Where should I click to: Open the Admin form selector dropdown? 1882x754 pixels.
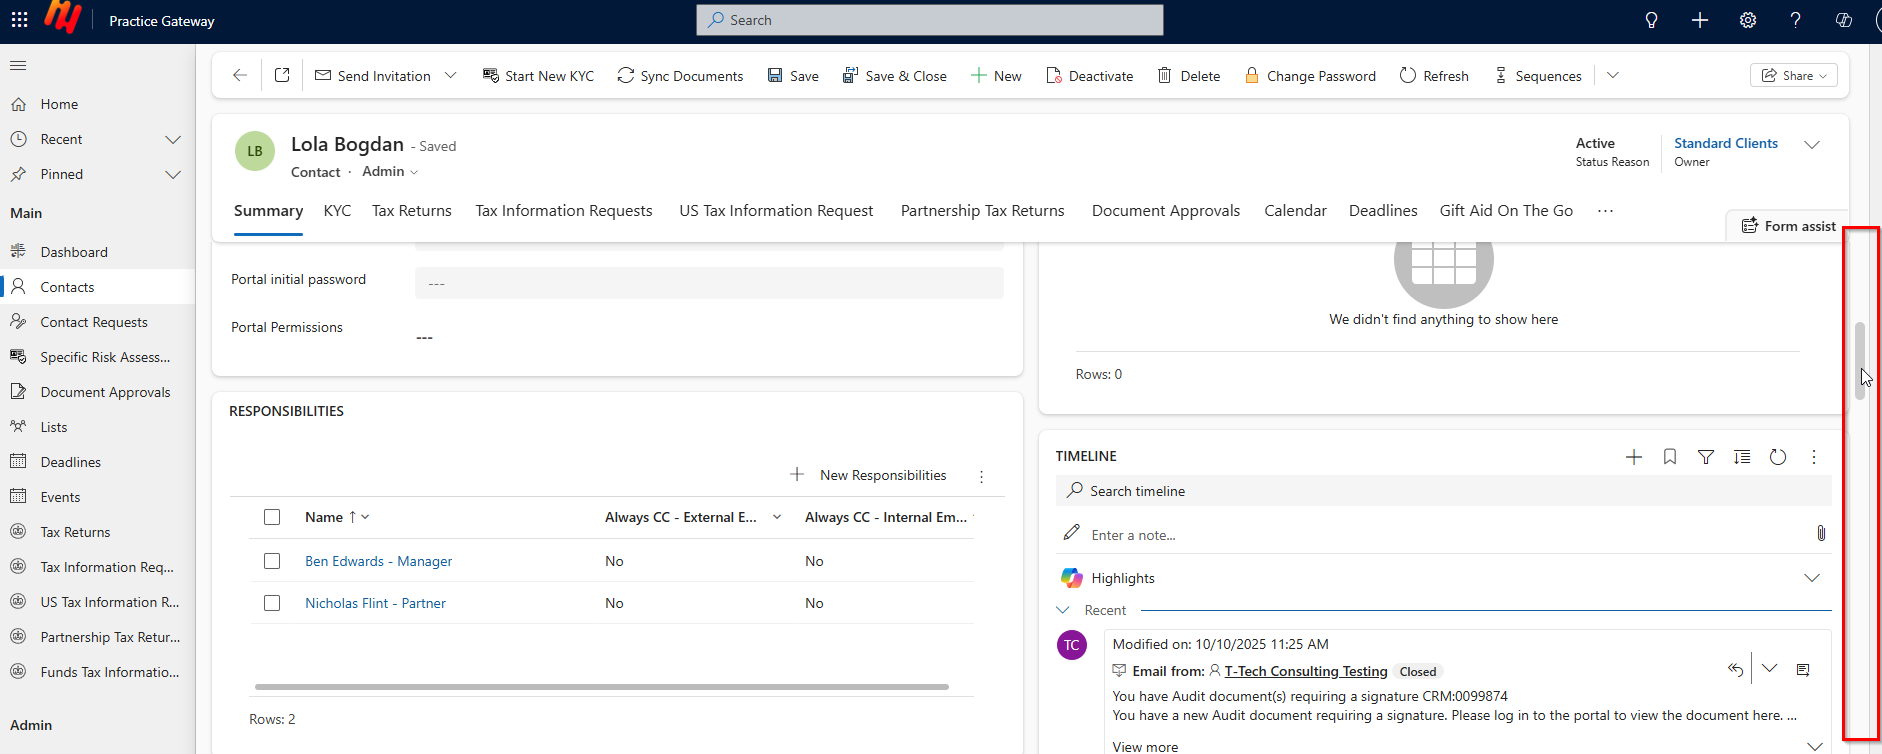390,172
